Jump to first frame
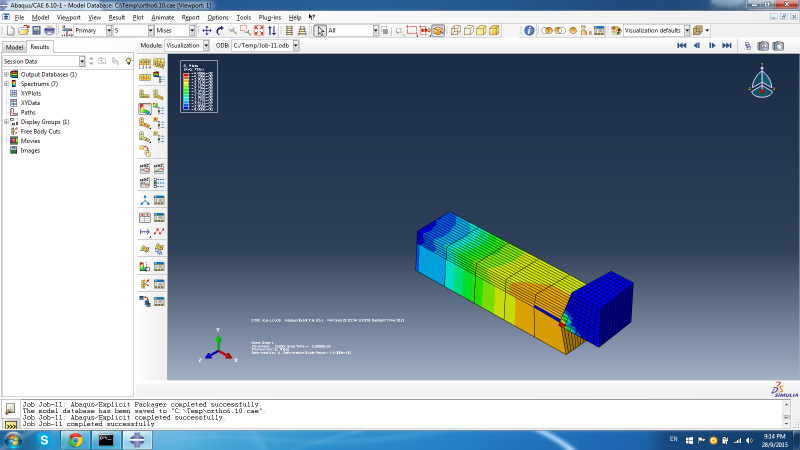The height and width of the screenshot is (450, 800). pyautogui.click(x=682, y=45)
